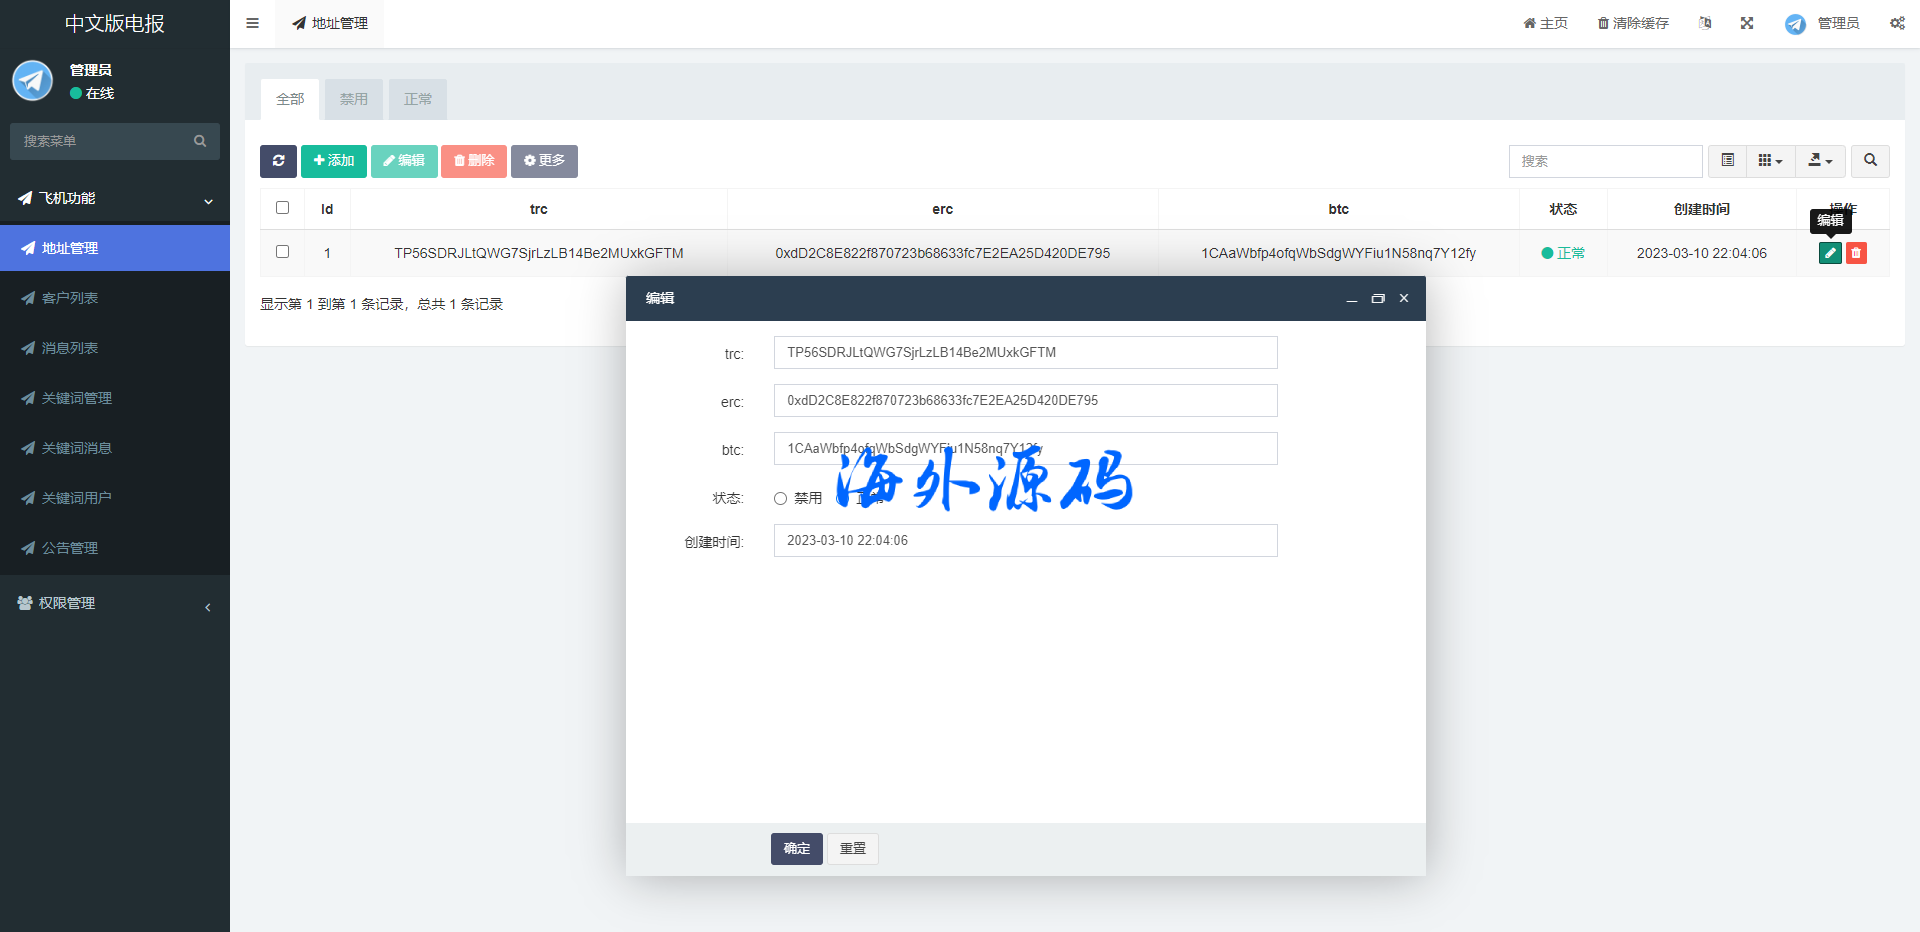Click the trc address input field

pyautogui.click(x=1025, y=352)
